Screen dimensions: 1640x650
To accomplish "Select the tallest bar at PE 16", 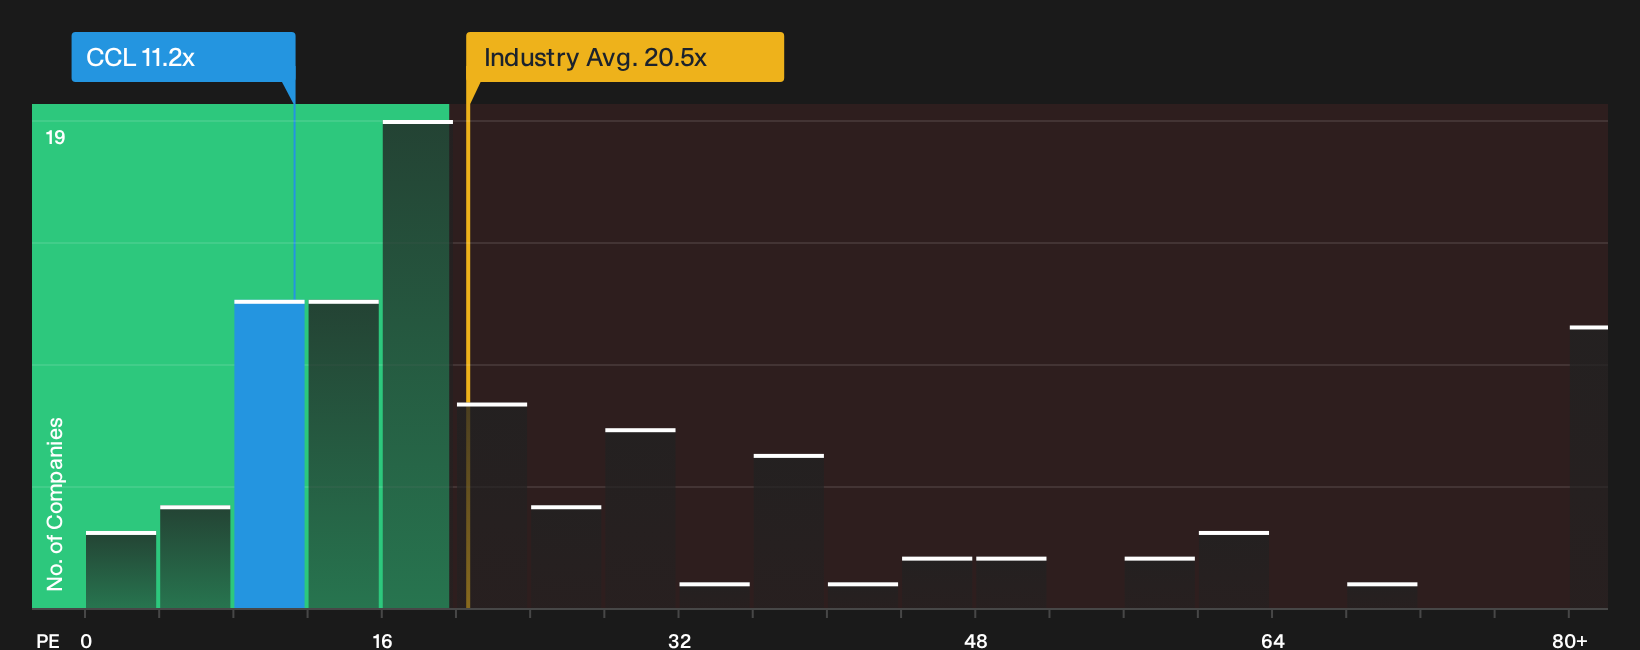I will [416, 364].
